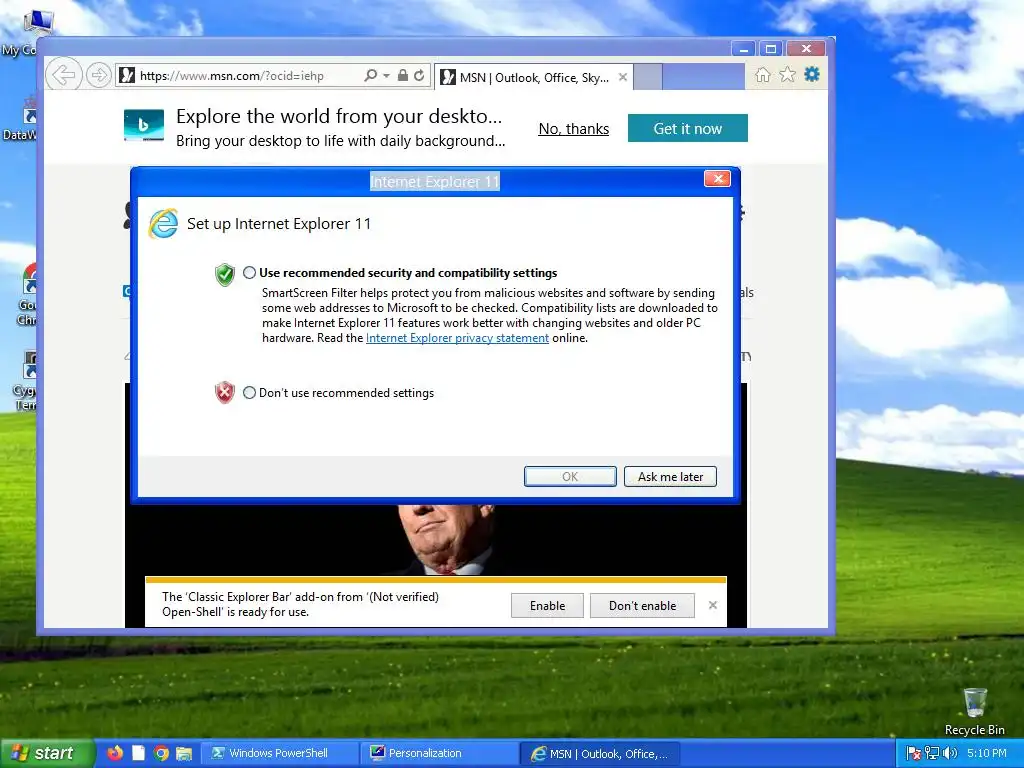Image resolution: width=1024 pixels, height=768 pixels.
Task: Click the OK button in setup dialog
Action: point(570,477)
